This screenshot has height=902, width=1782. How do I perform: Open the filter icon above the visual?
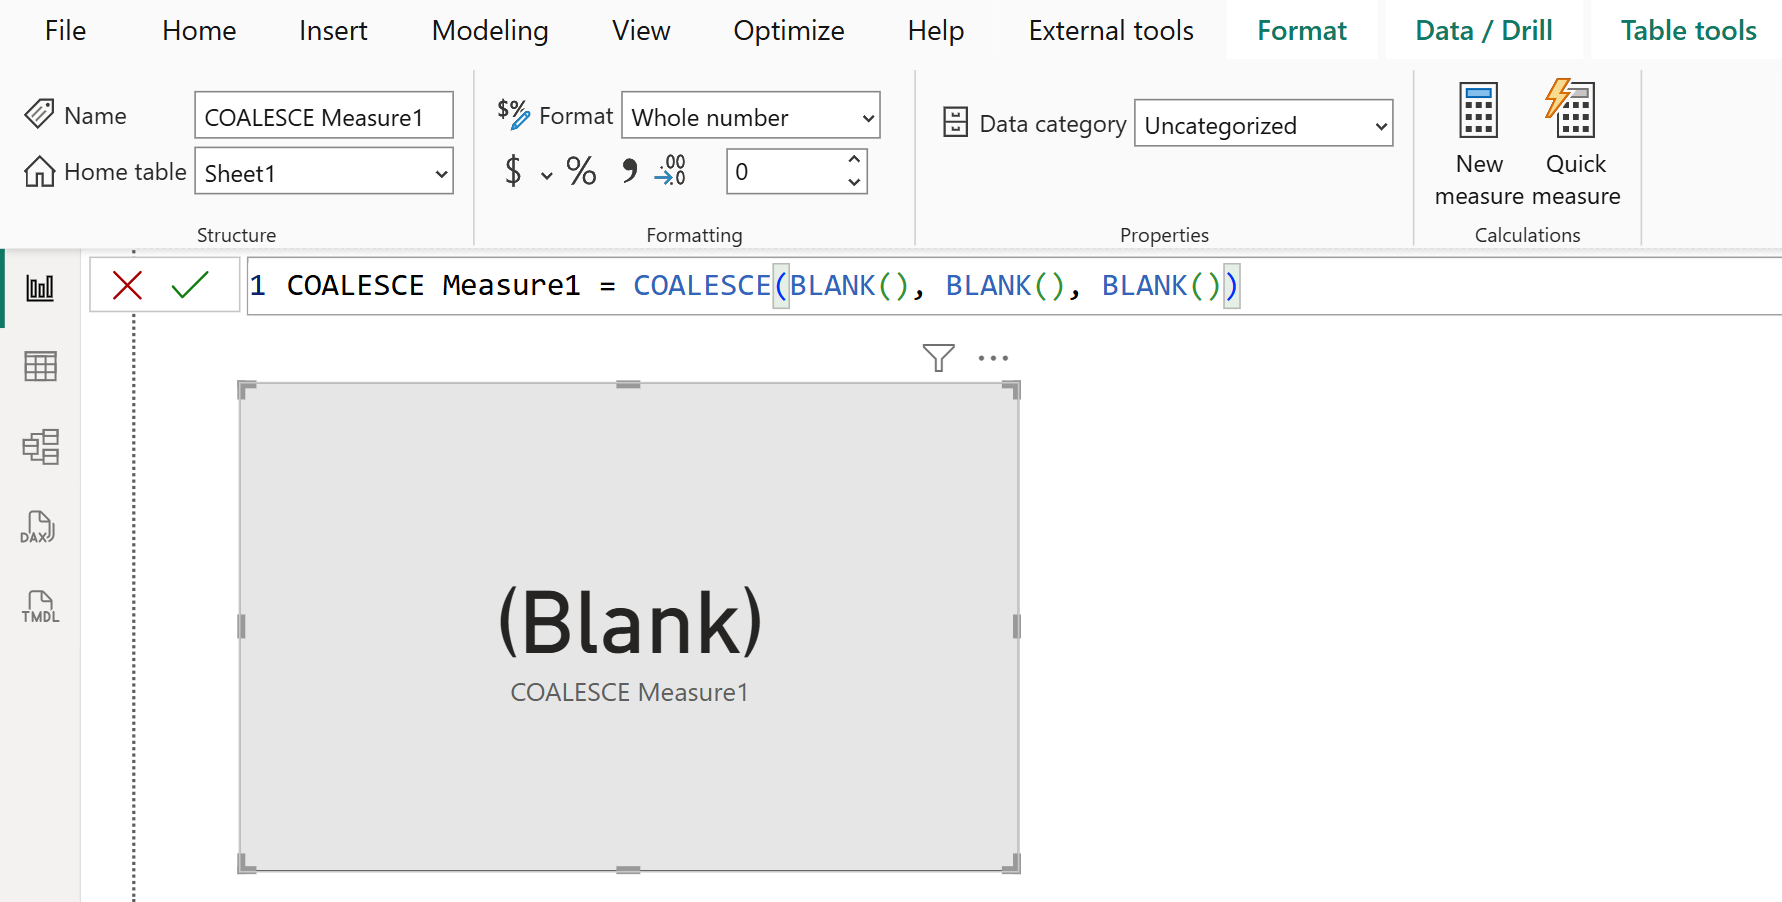(x=937, y=357)
